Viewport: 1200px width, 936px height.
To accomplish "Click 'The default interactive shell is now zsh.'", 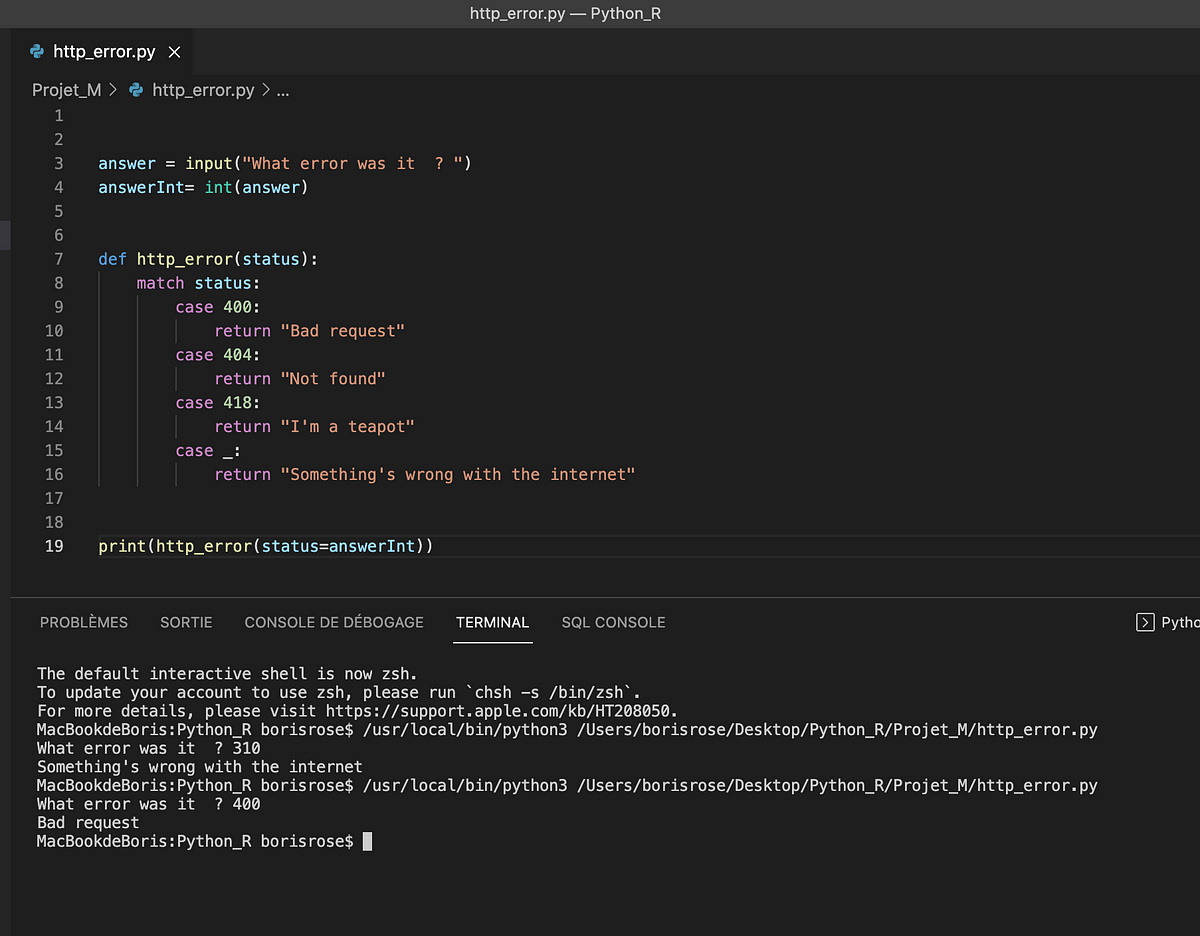I will pos(227,673).
